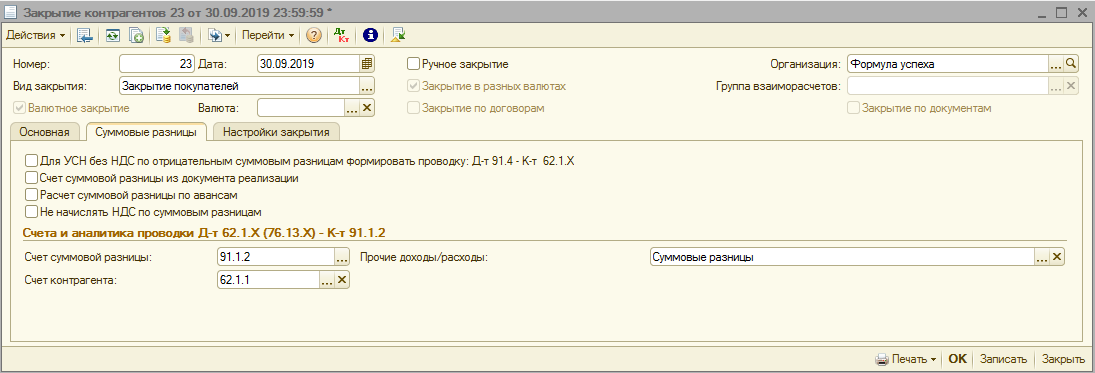
Task: Toggle Ручное закрытие checkbox
Action: click(413, 64)
